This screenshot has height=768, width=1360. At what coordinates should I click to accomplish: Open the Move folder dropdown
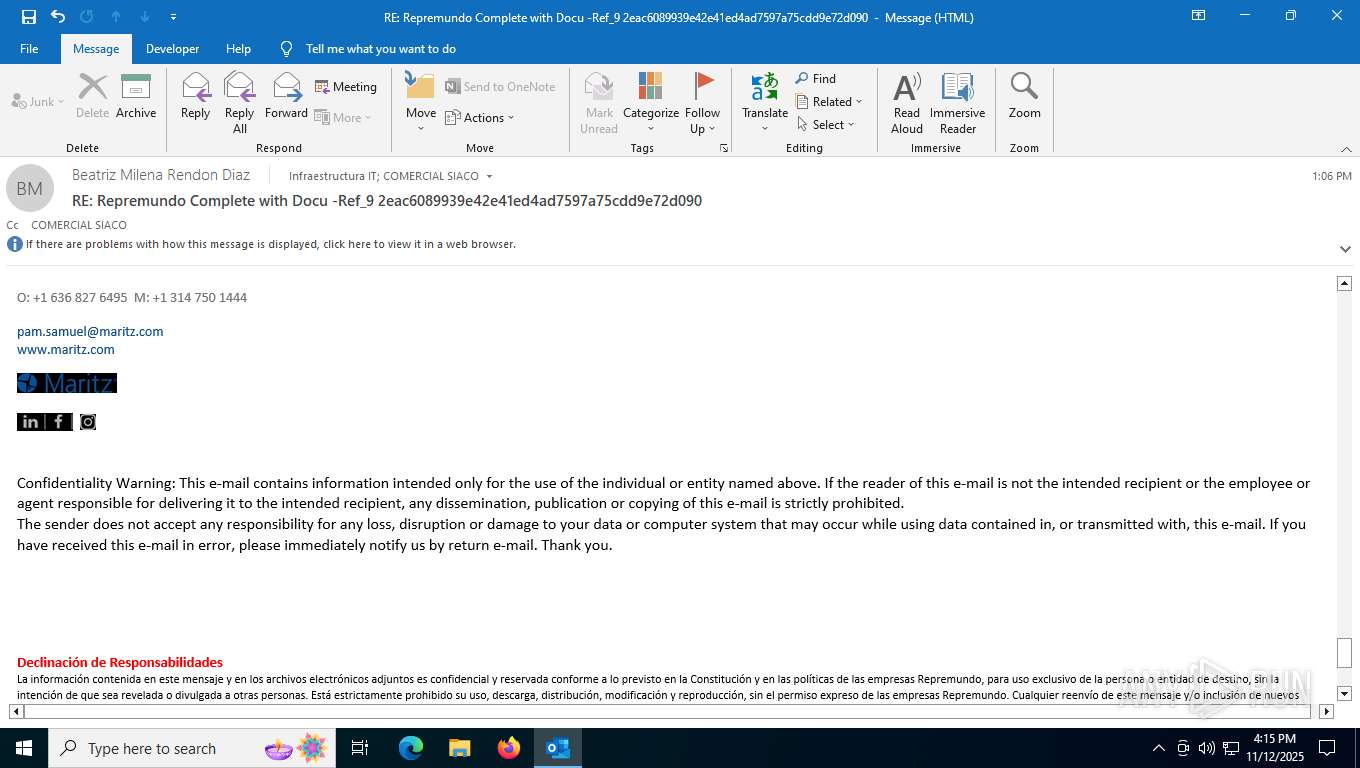pos(421,103)
